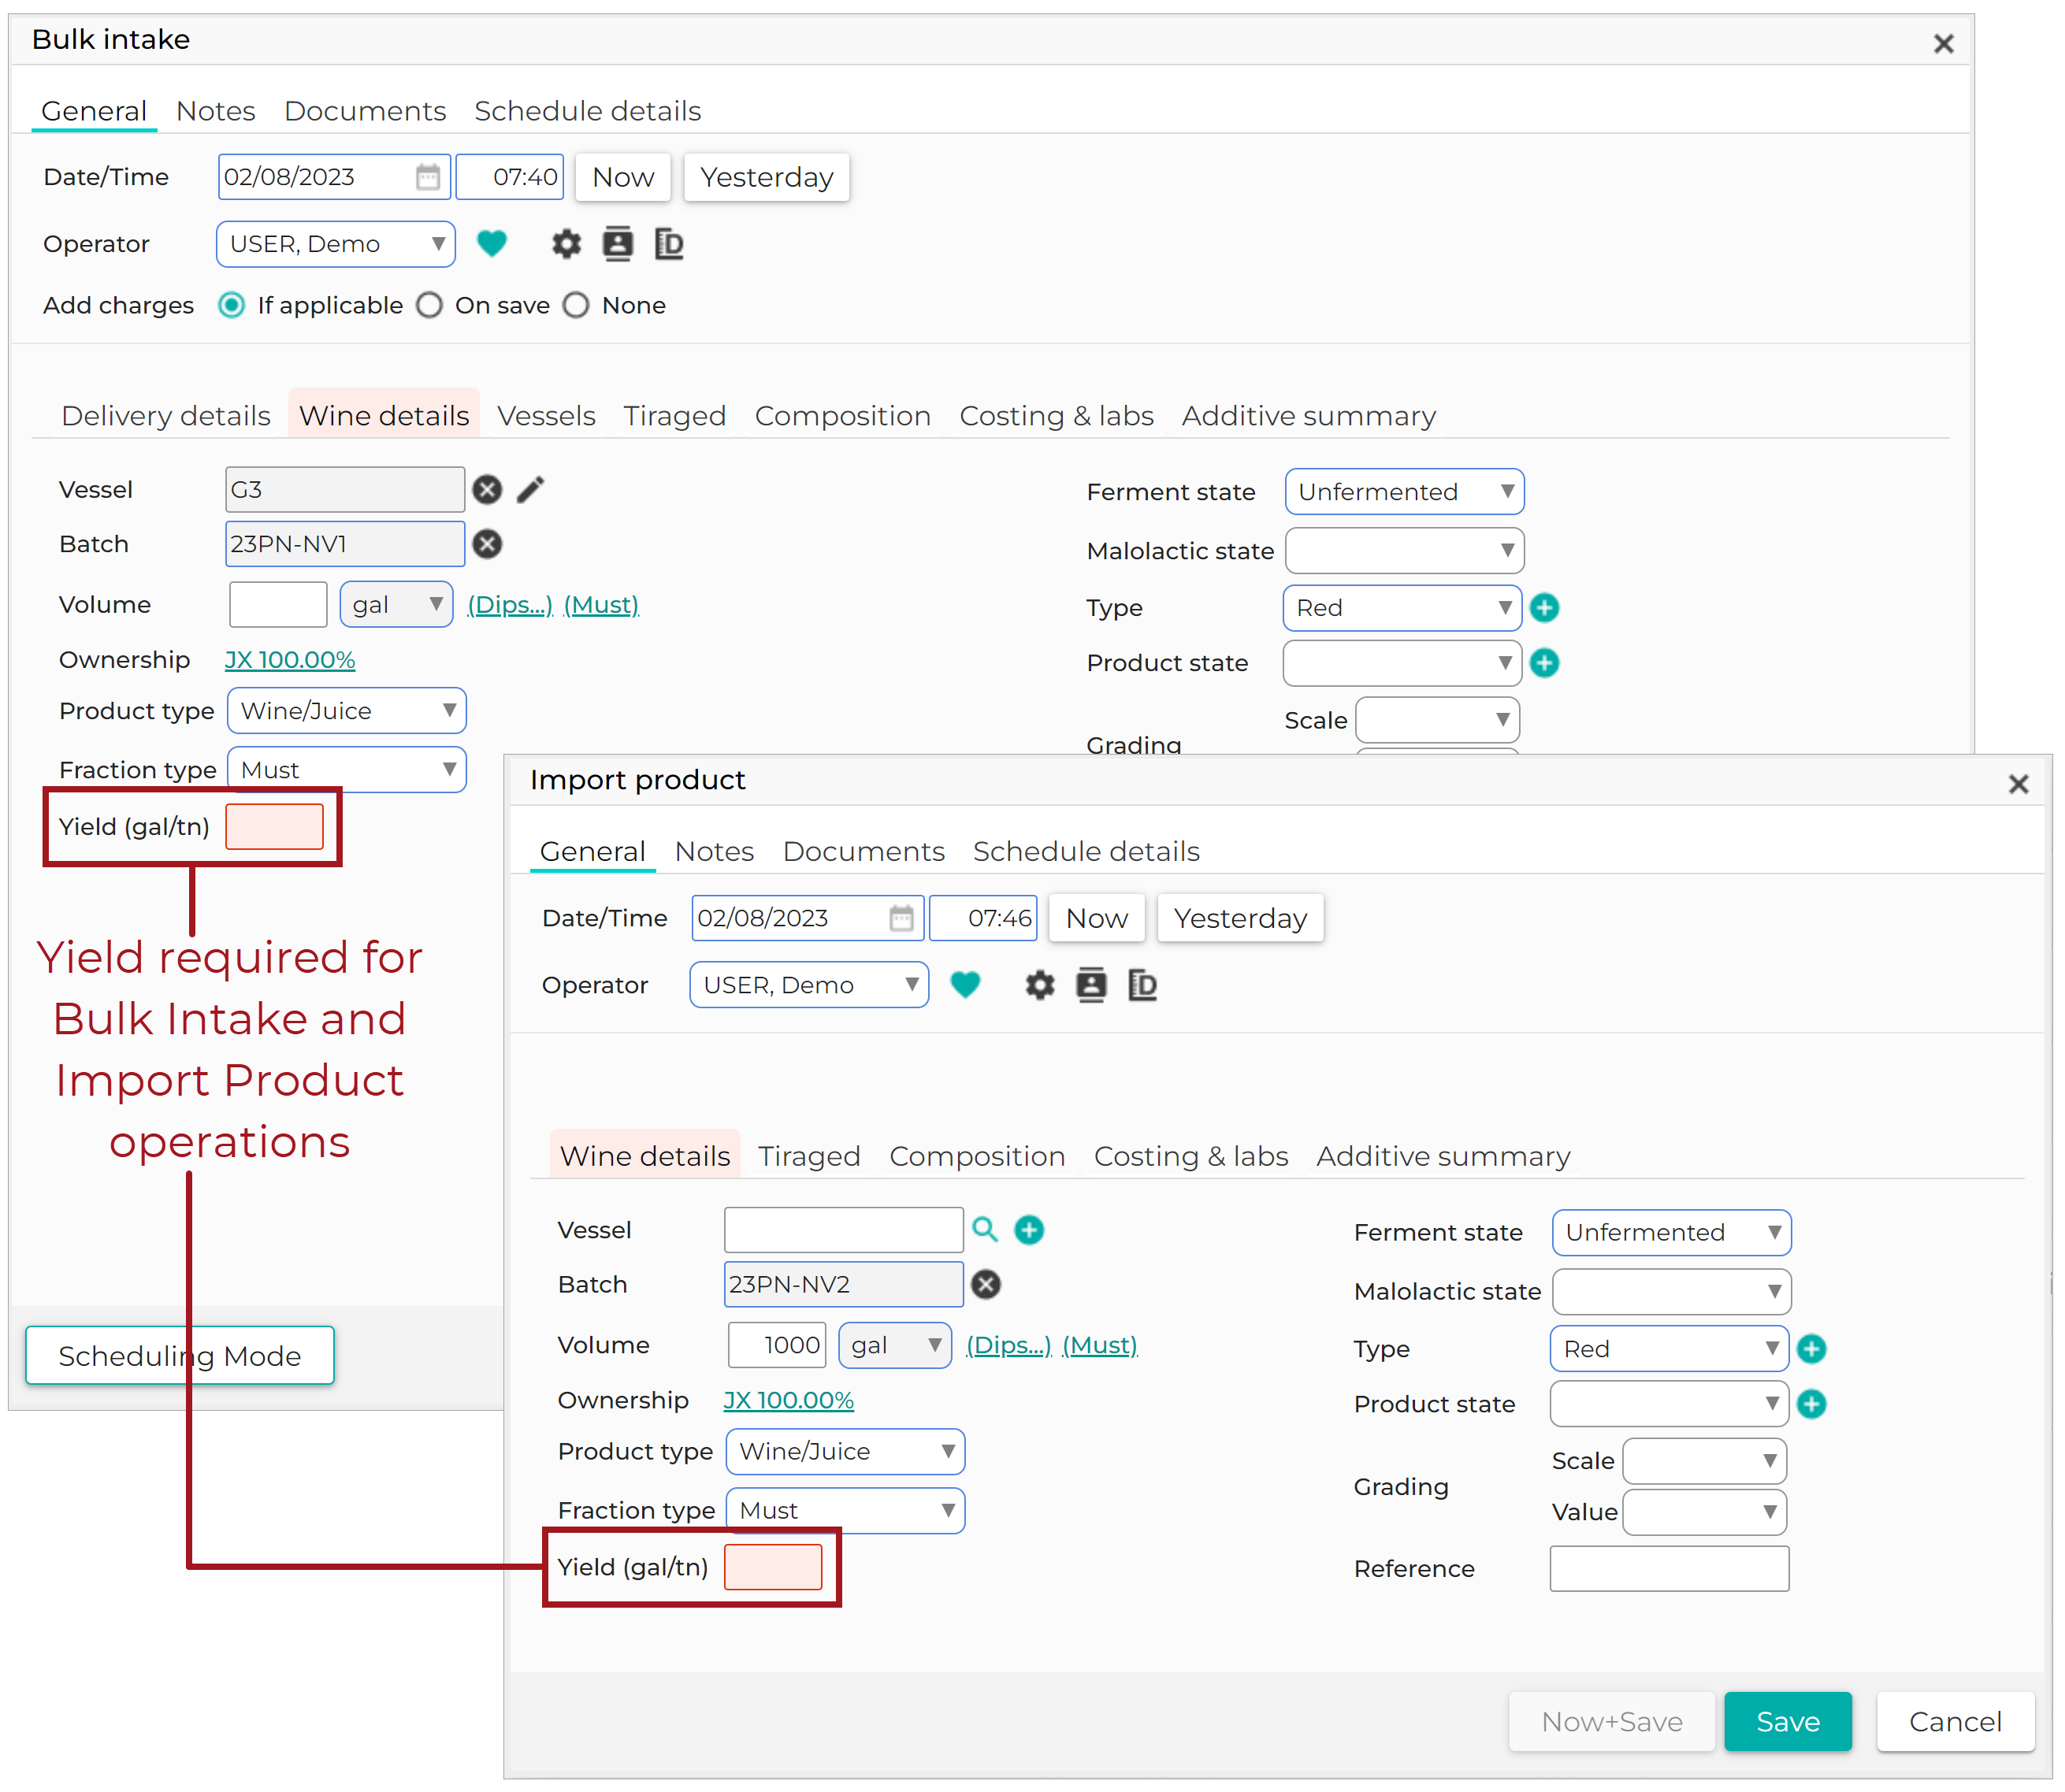
Task: Open gear settings icon in Import product
Action: (1040, 985)
